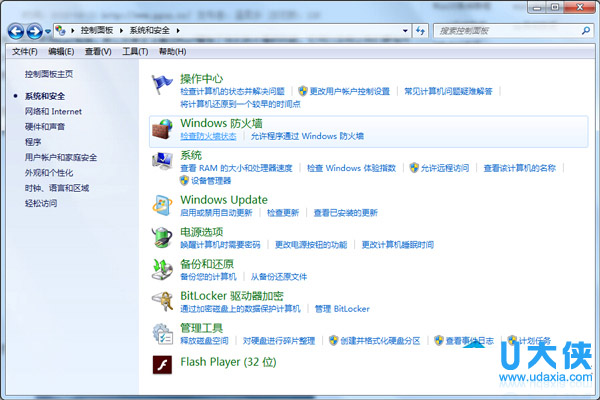The width and height of the screenshot is (600, 400).
Task: Click the System computer monitor icon
Action: pyautogui.click(x=162, y=161)
